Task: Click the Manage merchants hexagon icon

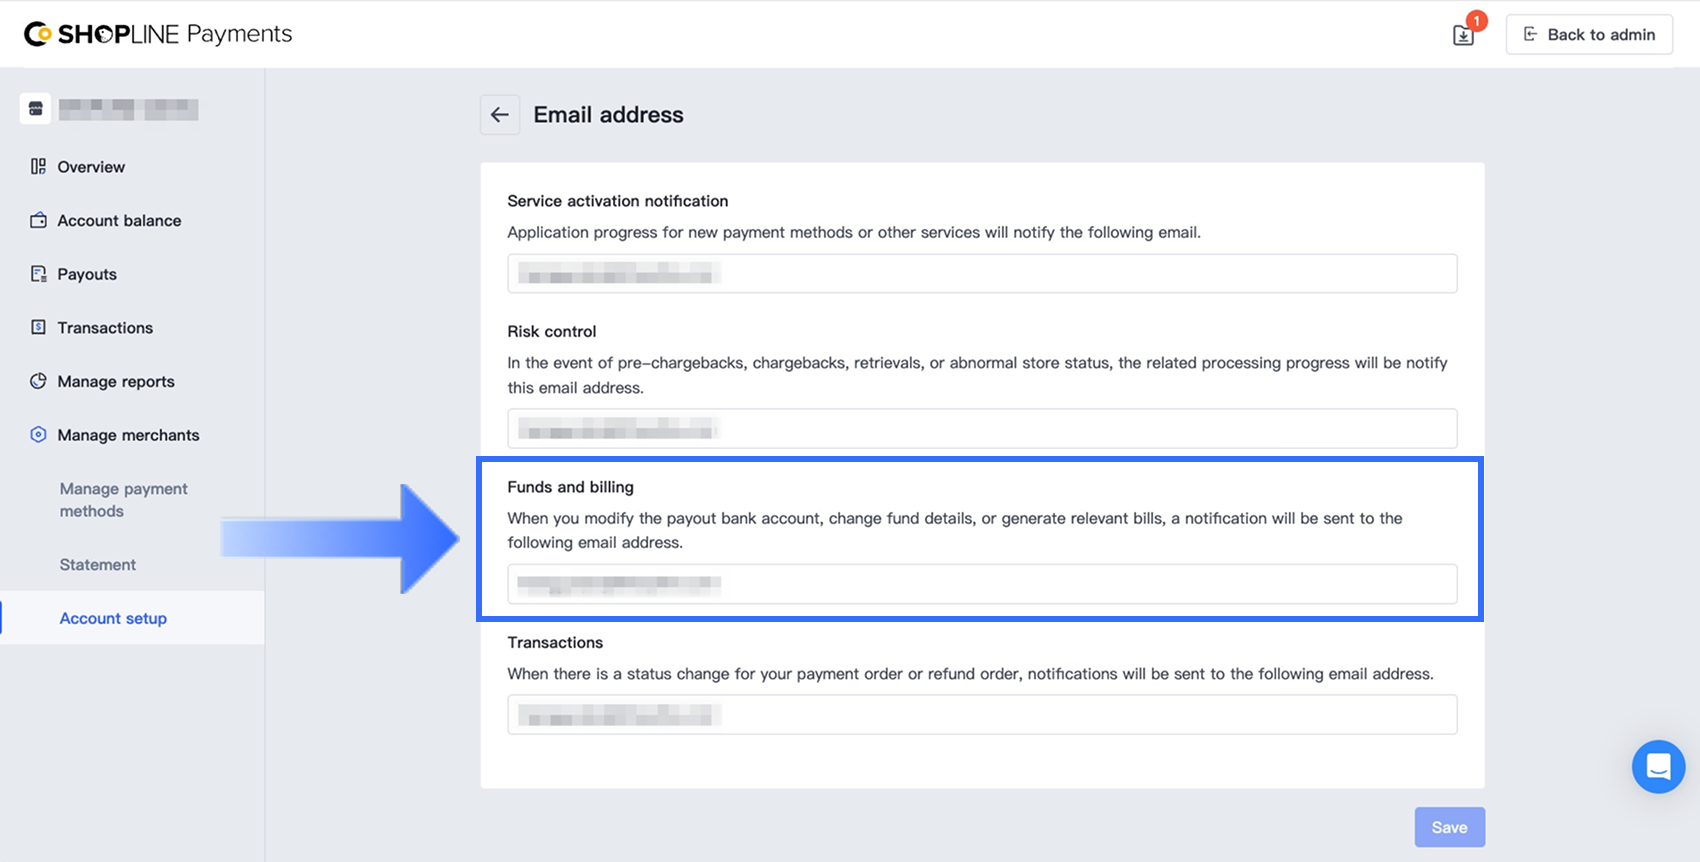Action: (38, 435)
